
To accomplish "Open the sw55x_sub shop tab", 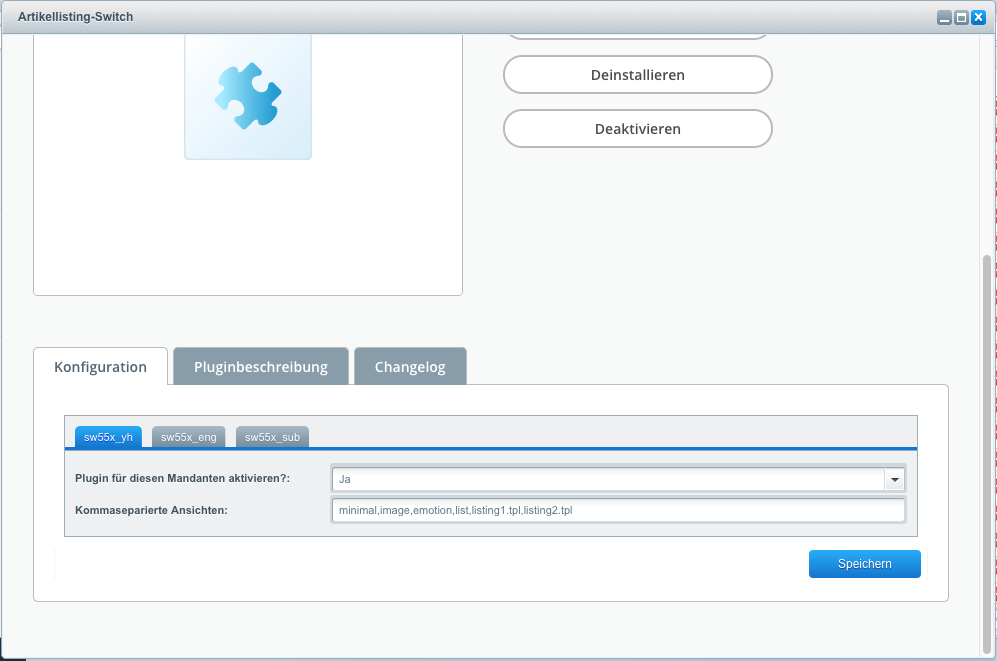I will (x=272, y=437).
